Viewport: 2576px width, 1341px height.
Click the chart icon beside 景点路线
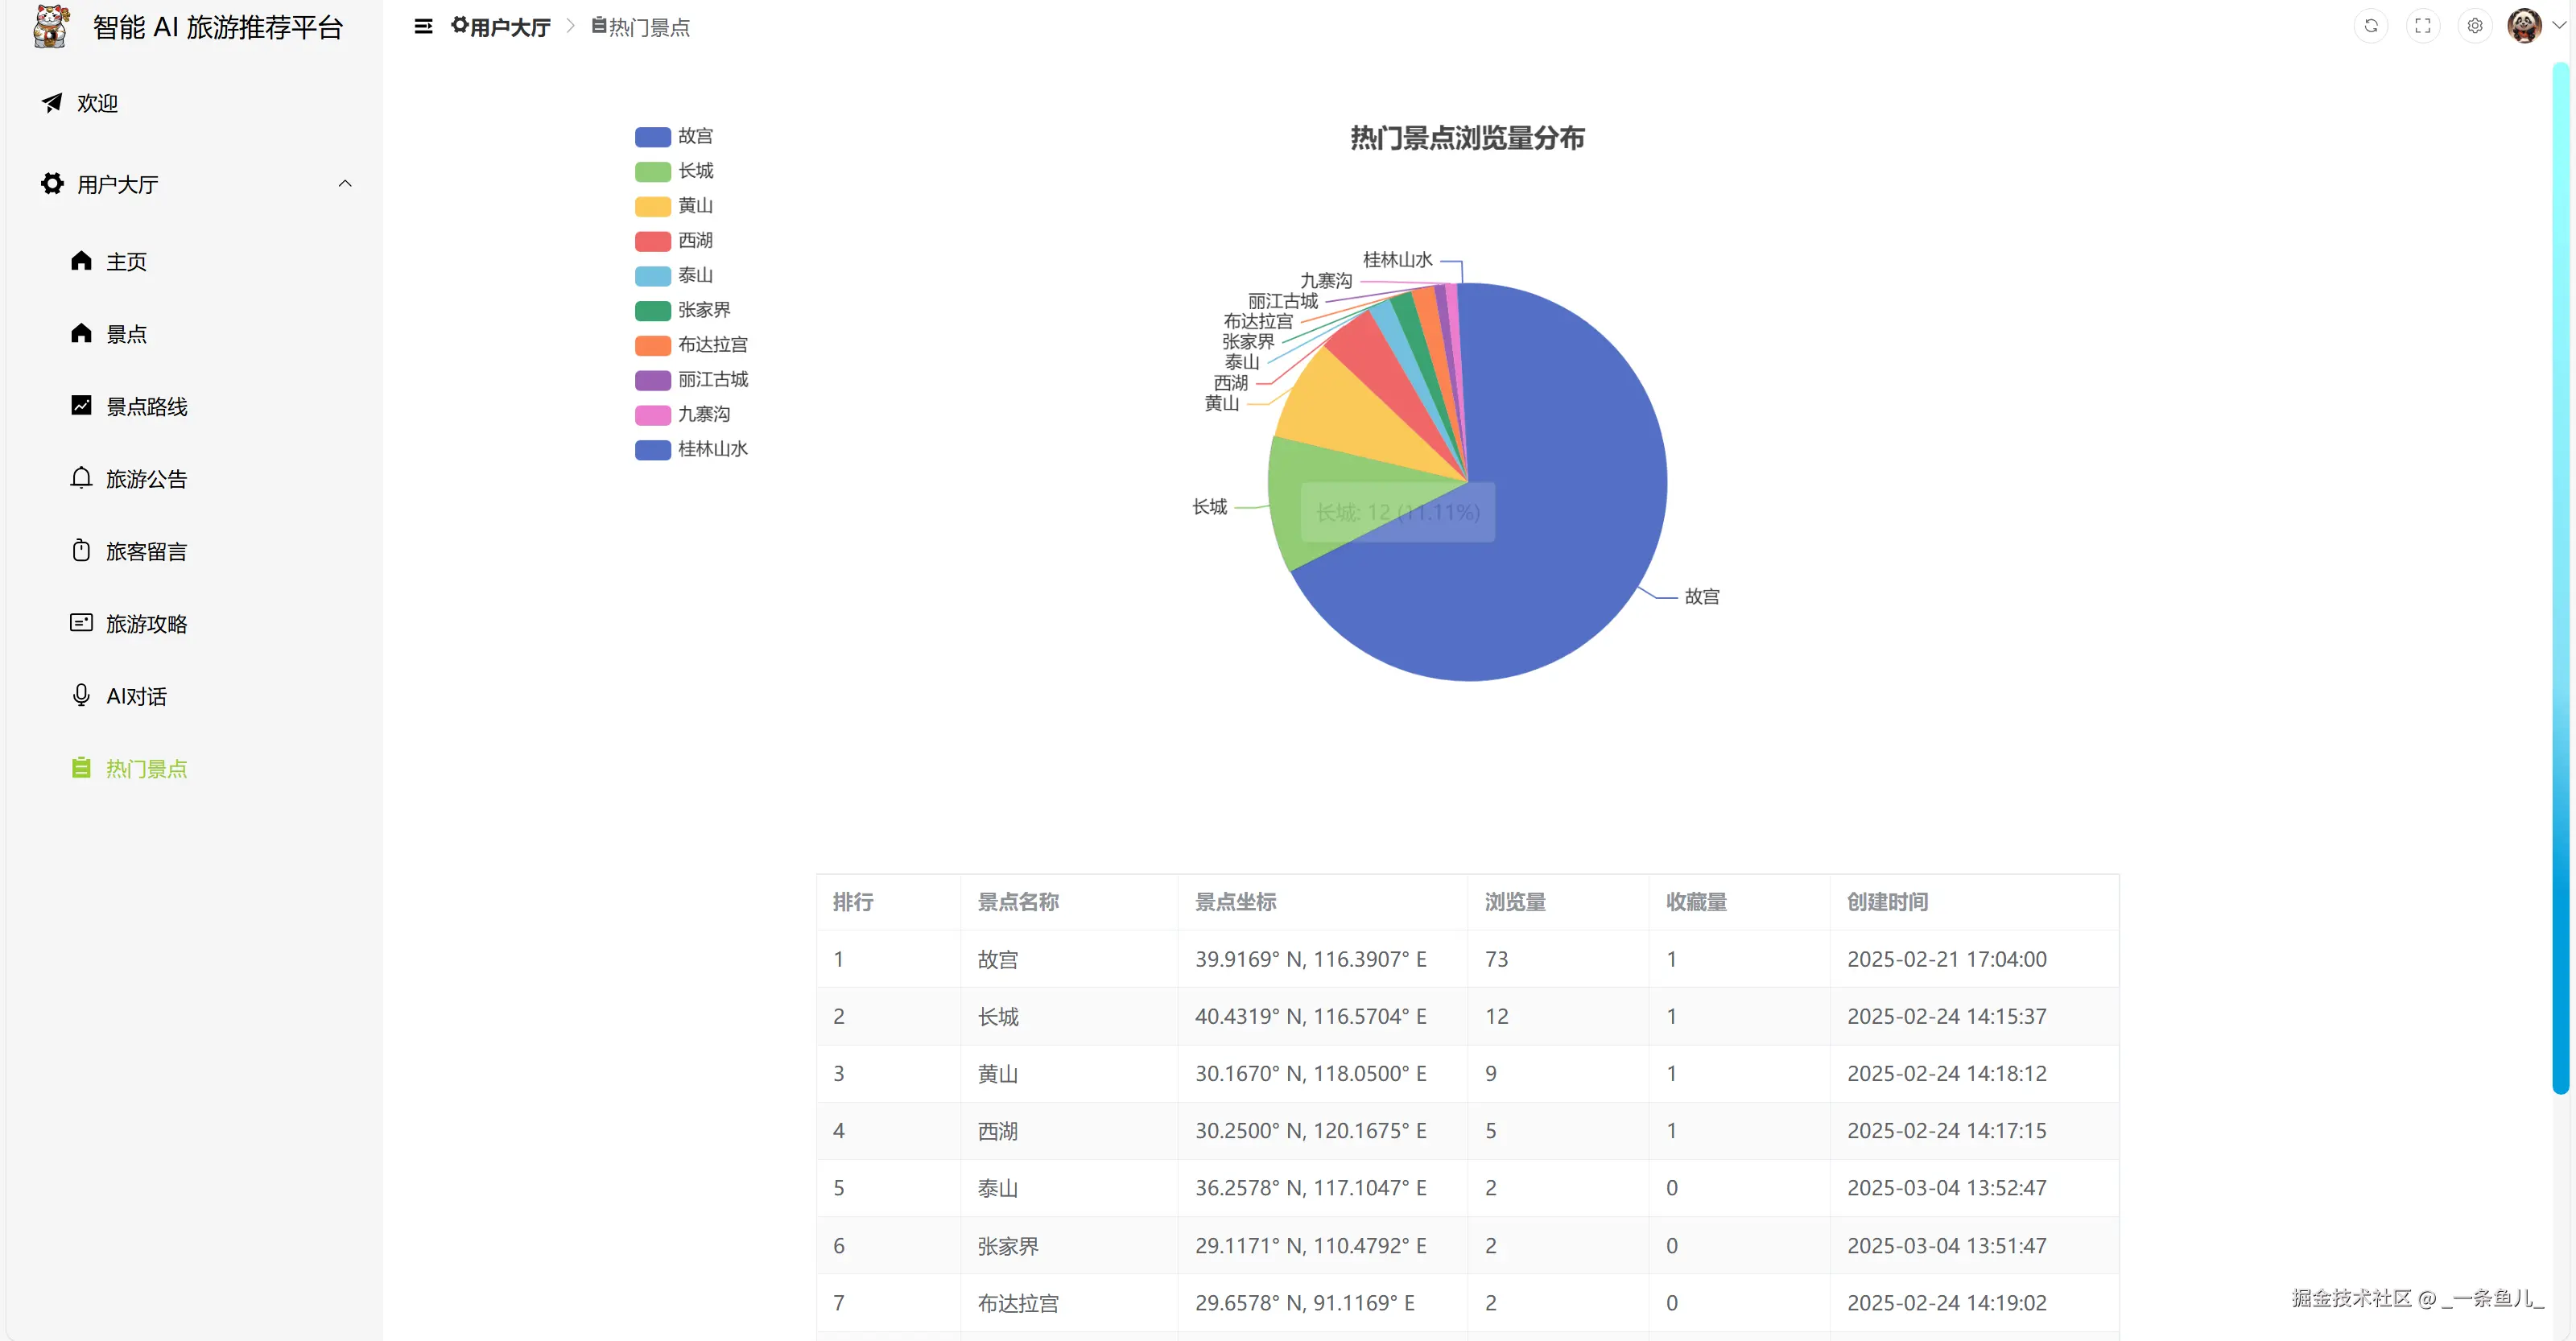[x=81, y=405]
